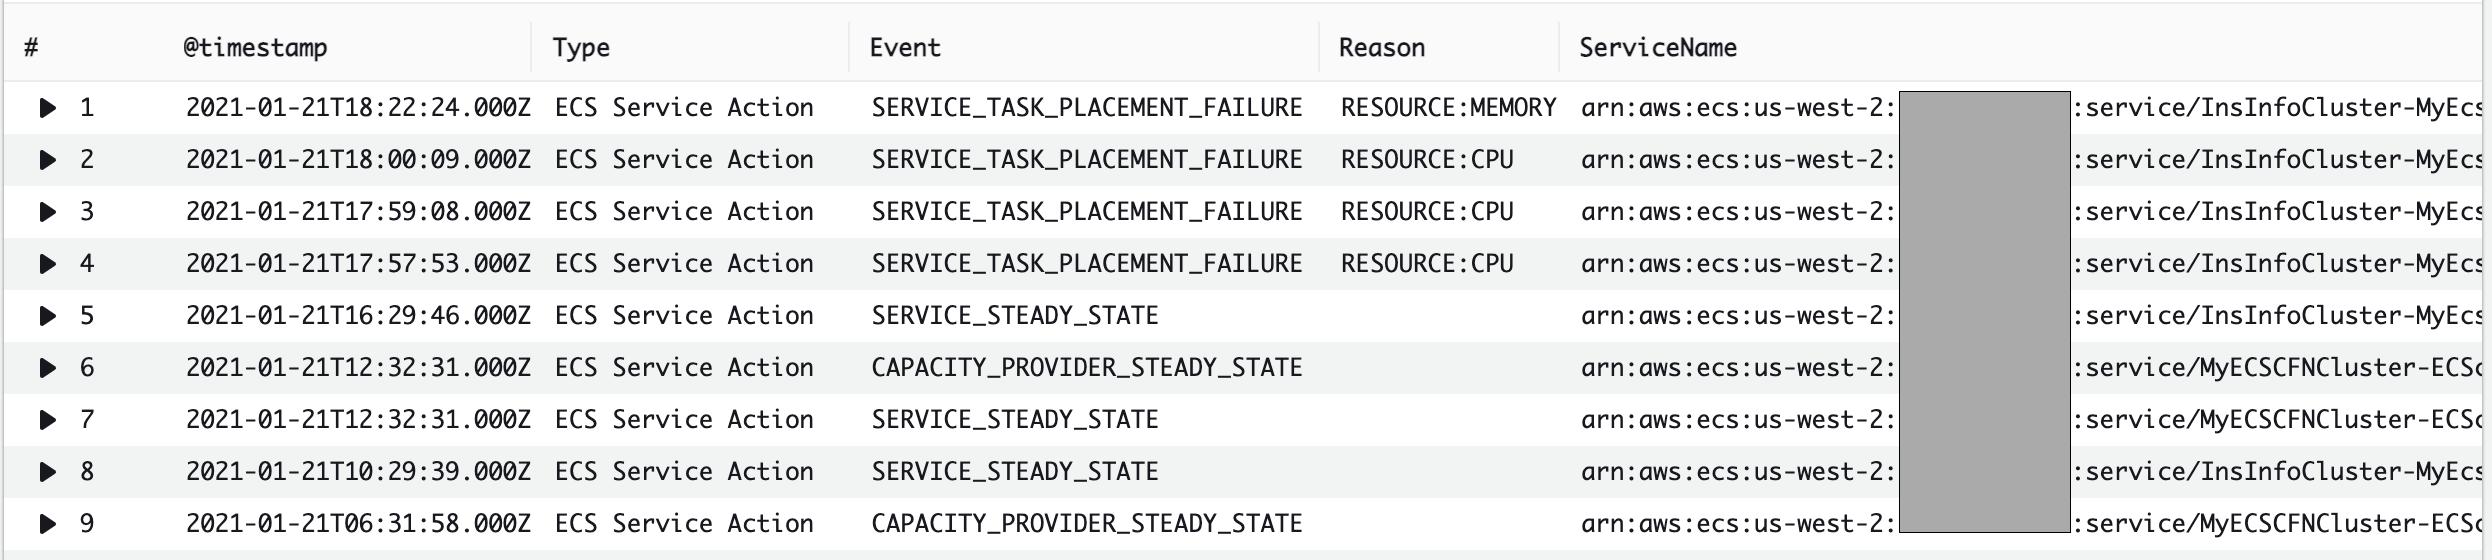Expand row 7 log entry arrow
Viewport: 2492px width, 560px height.
click(47, 420)
